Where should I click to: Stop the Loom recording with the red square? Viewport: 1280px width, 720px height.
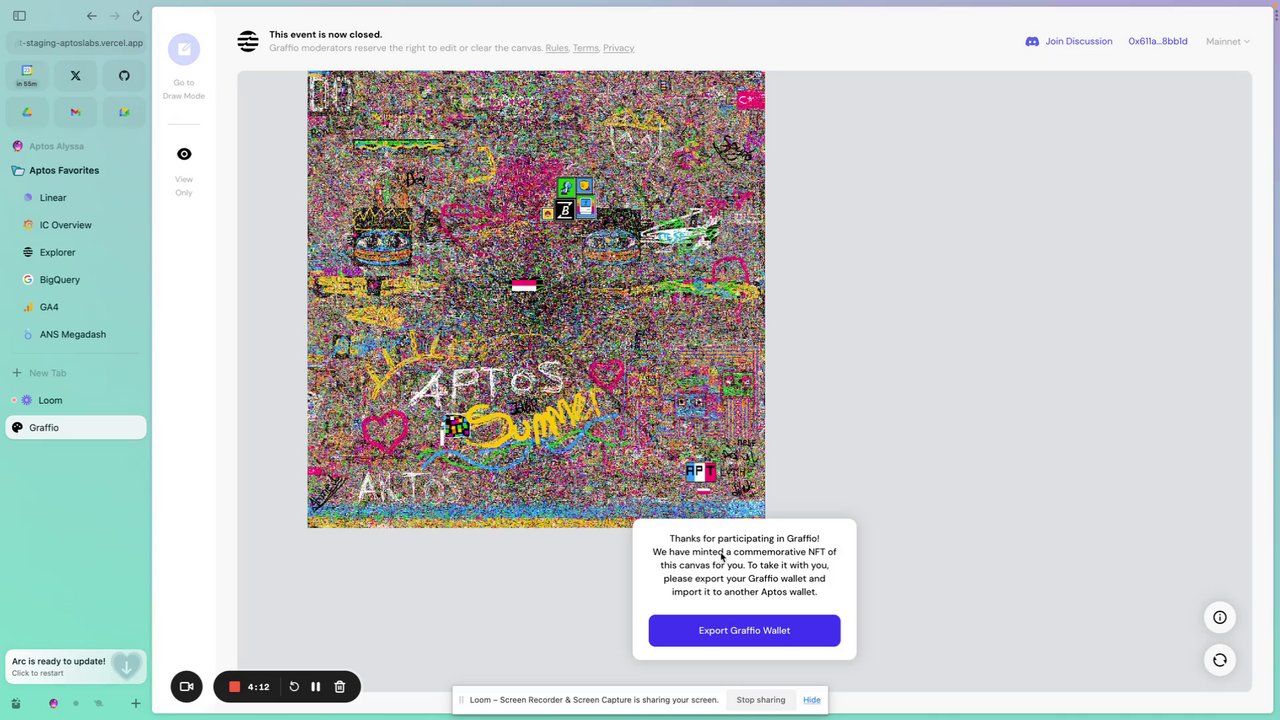(x=234, y=687)
